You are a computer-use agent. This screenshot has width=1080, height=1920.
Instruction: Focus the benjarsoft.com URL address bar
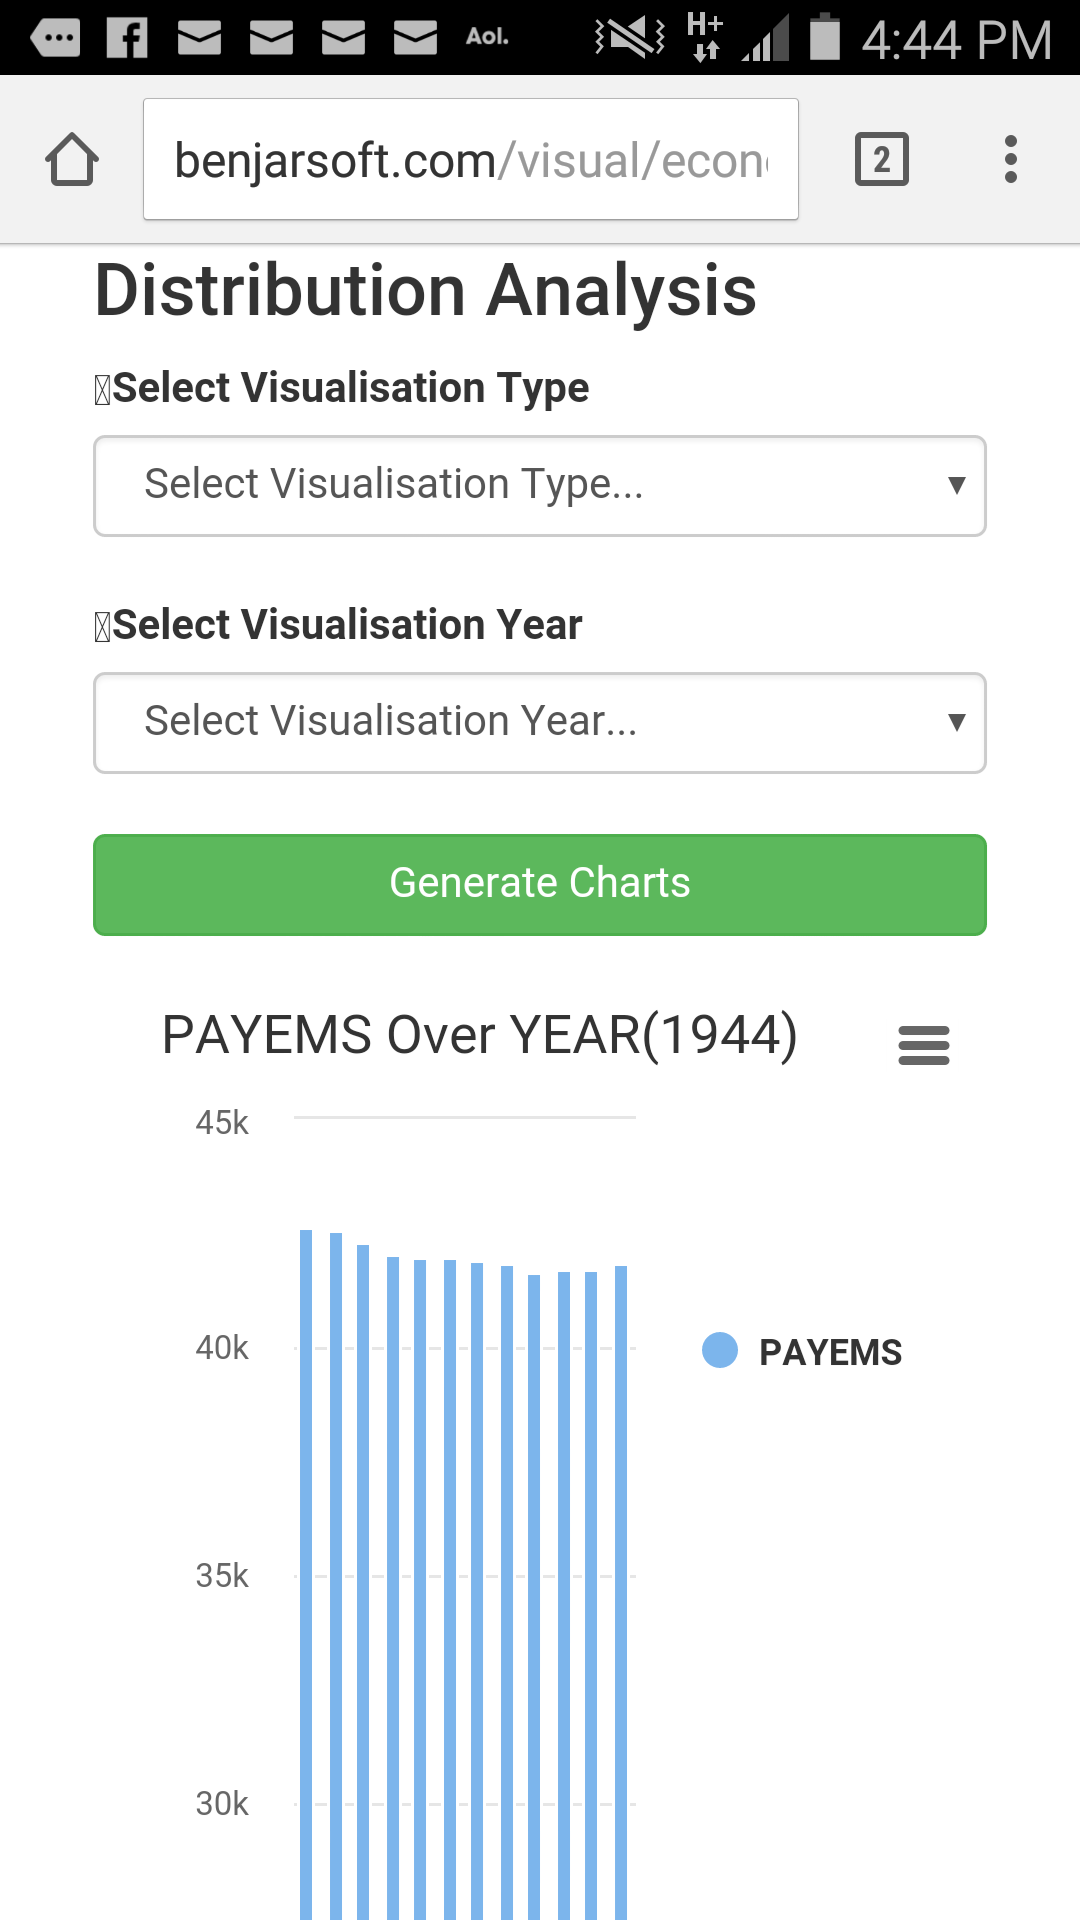tap(471, 159)
